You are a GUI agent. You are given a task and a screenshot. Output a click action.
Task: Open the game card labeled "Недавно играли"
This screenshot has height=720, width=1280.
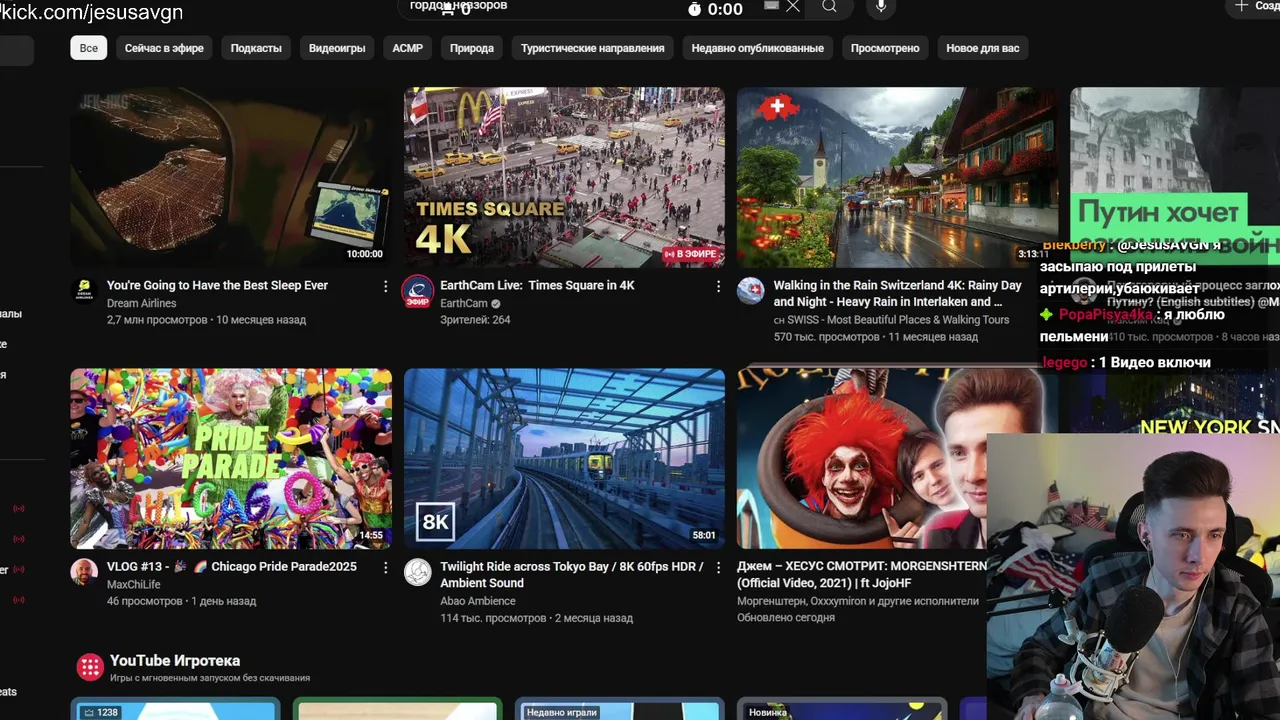[619, 709]
